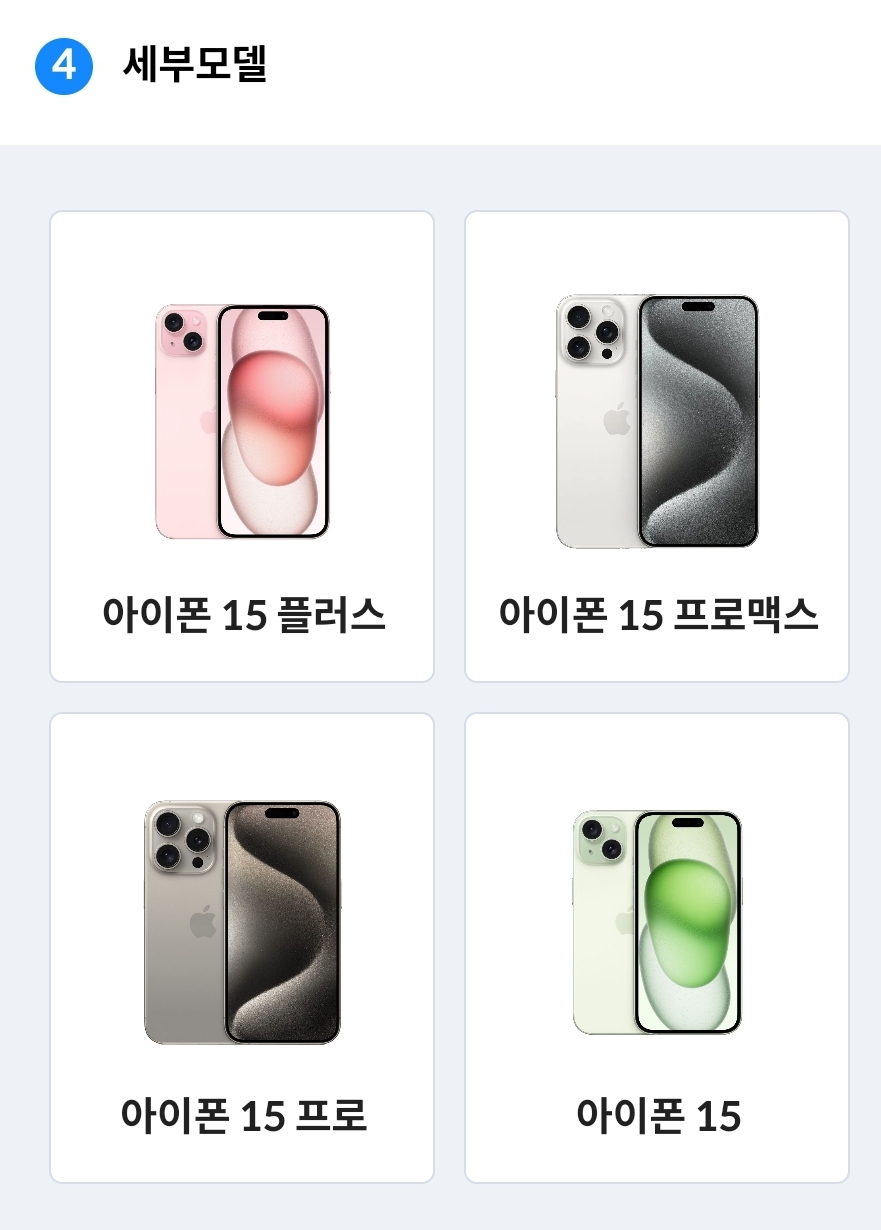The image size is (881, 1230).
Task: Click the Apple logo on natural titanium Pro back
Action: (x=203, y=922)
